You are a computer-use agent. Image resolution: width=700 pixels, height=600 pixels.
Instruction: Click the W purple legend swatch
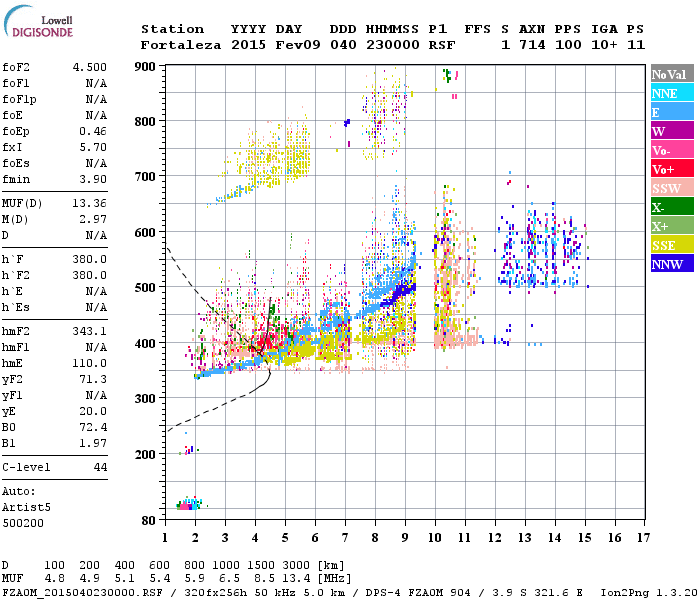672,130
